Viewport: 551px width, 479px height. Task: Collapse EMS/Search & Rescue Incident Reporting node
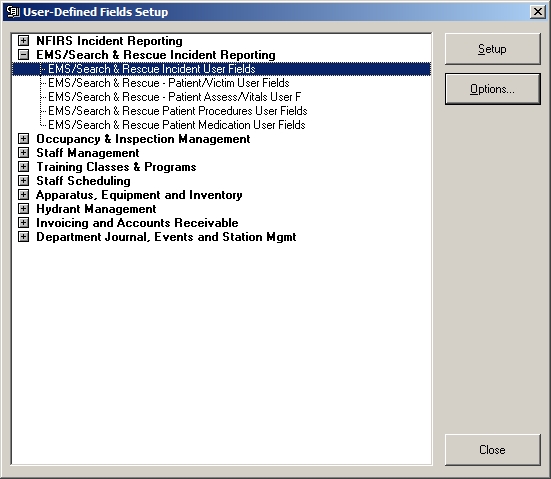click(x=24, y=55)
